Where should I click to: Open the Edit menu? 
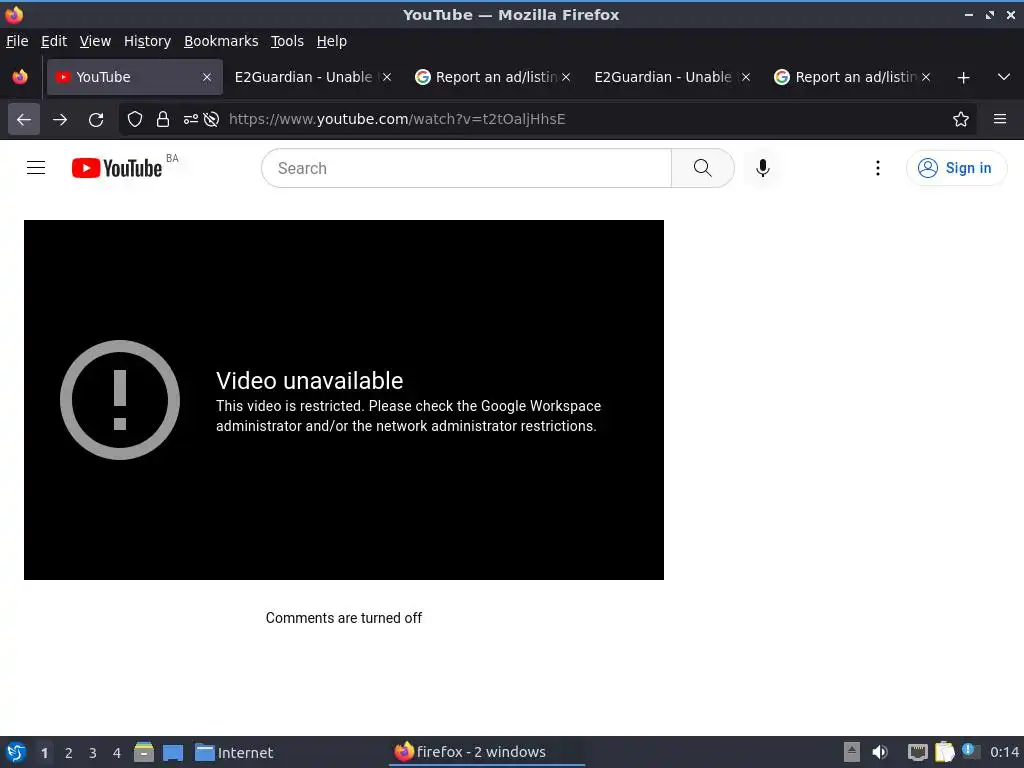(x=54, y=41)
